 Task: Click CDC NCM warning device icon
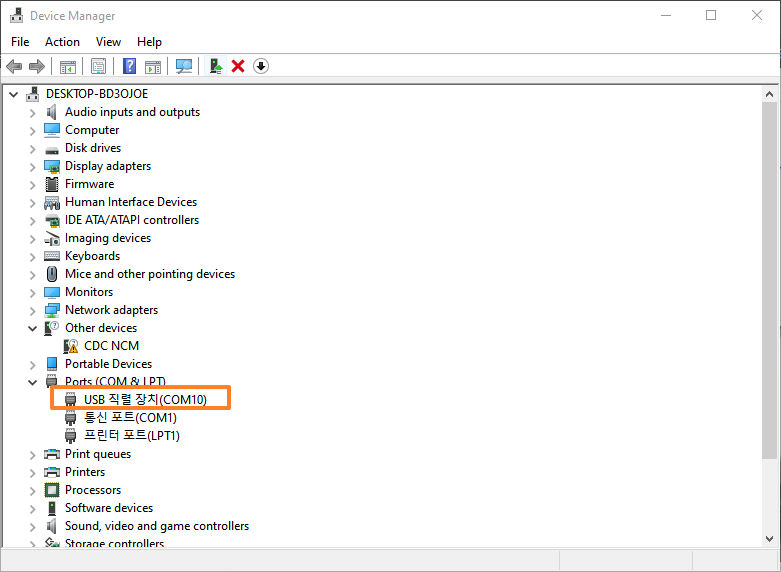pyautogui.click(x=71, y=346)
